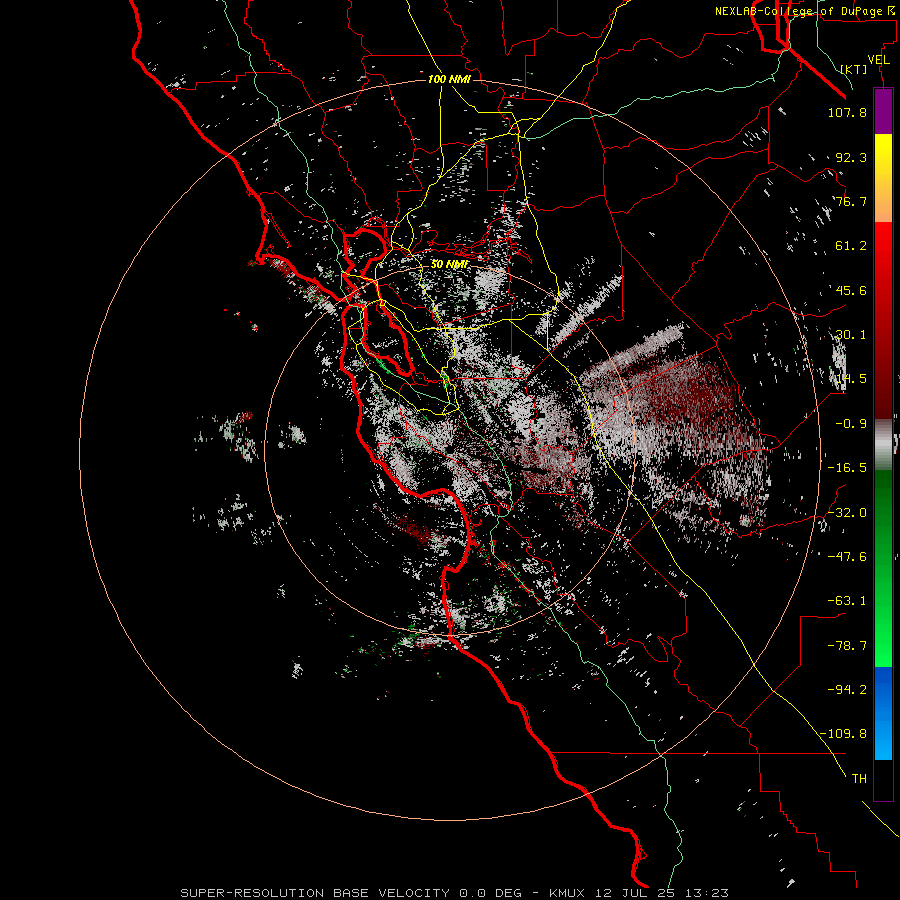Image resolution: width=900 pixels, height=900 pixels.
Task: Click the VEL legend title
Action: click(x=878, y=60)
